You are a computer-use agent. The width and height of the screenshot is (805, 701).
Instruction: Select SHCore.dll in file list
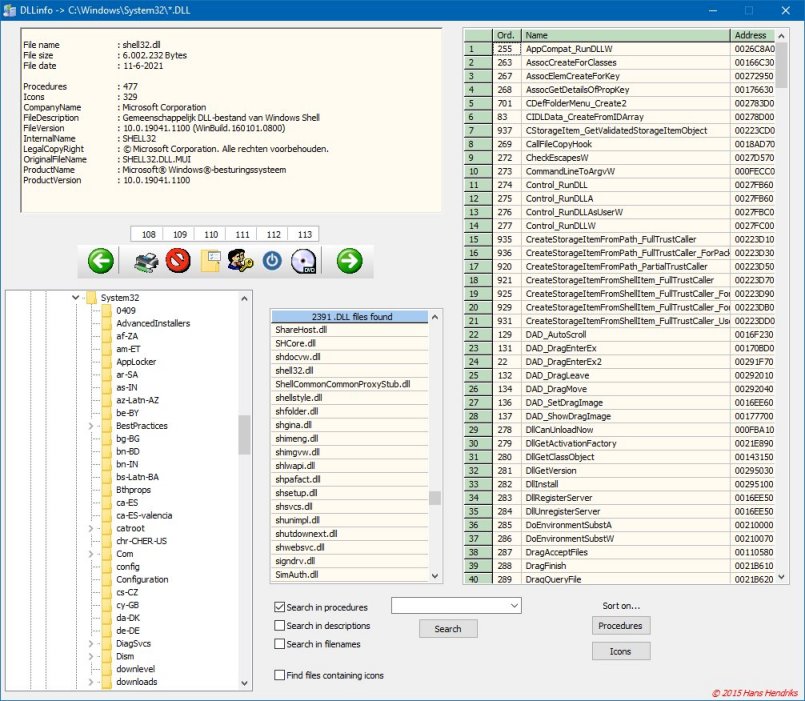[350, 343]
